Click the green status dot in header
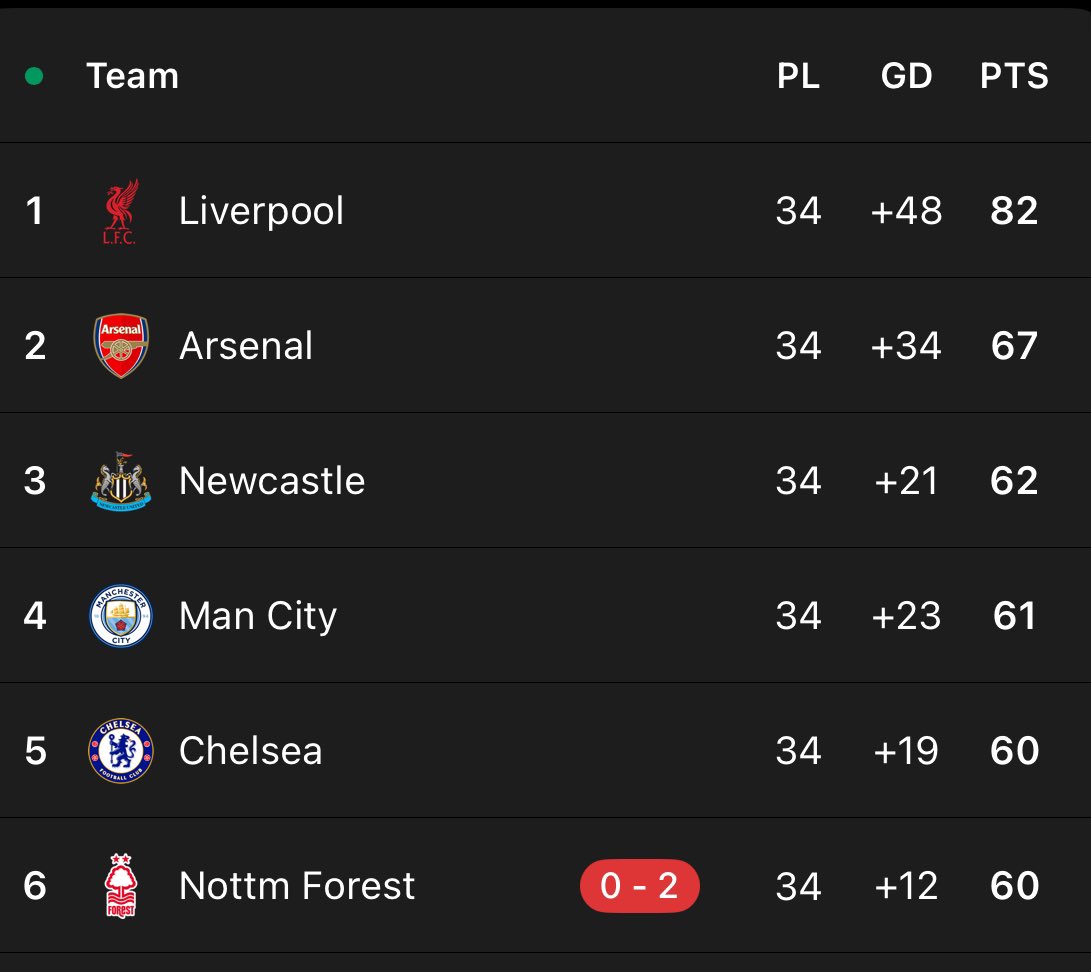Image resolution: width=1091 pixels, height=972 pixels. pos(34,76)
